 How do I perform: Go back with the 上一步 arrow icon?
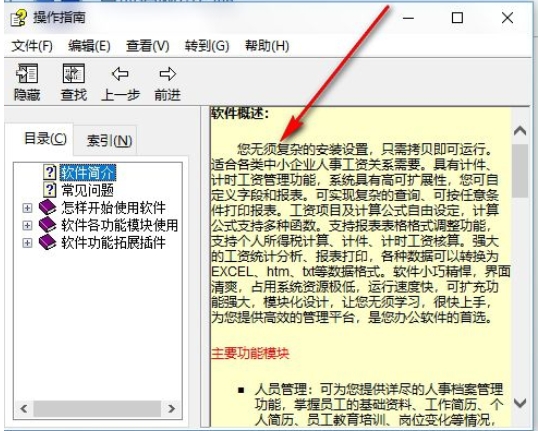coord(120,74)
